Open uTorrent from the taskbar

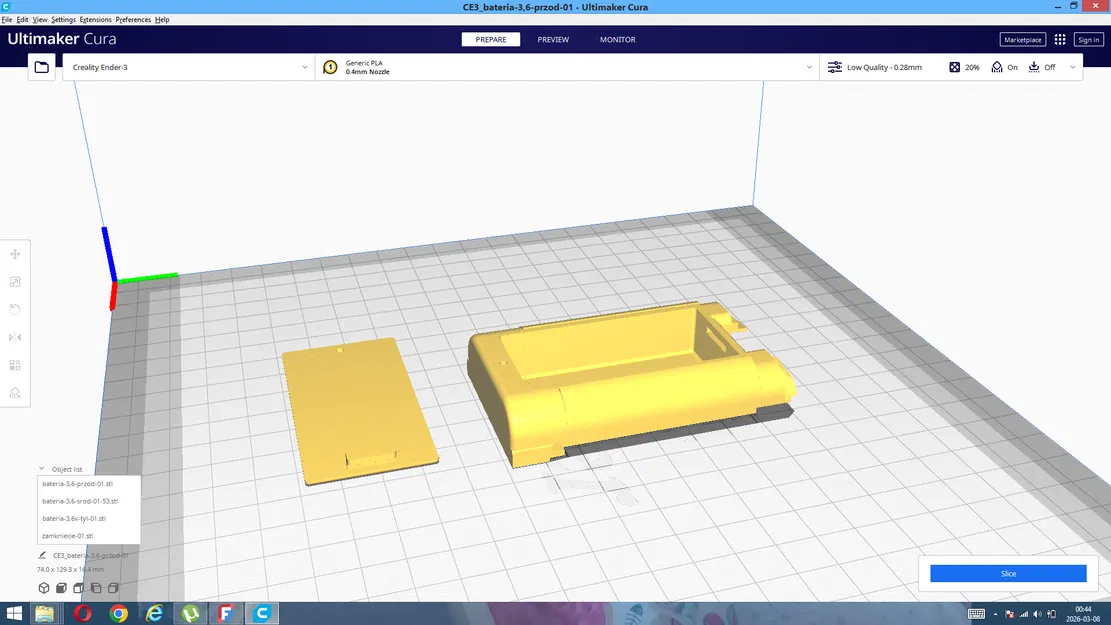[x=190, y=613]
